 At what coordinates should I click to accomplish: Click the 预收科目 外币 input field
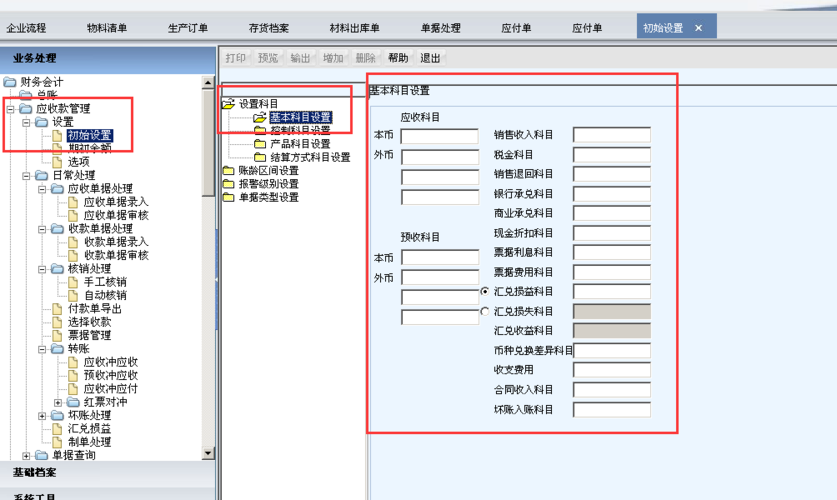[440, 277]
